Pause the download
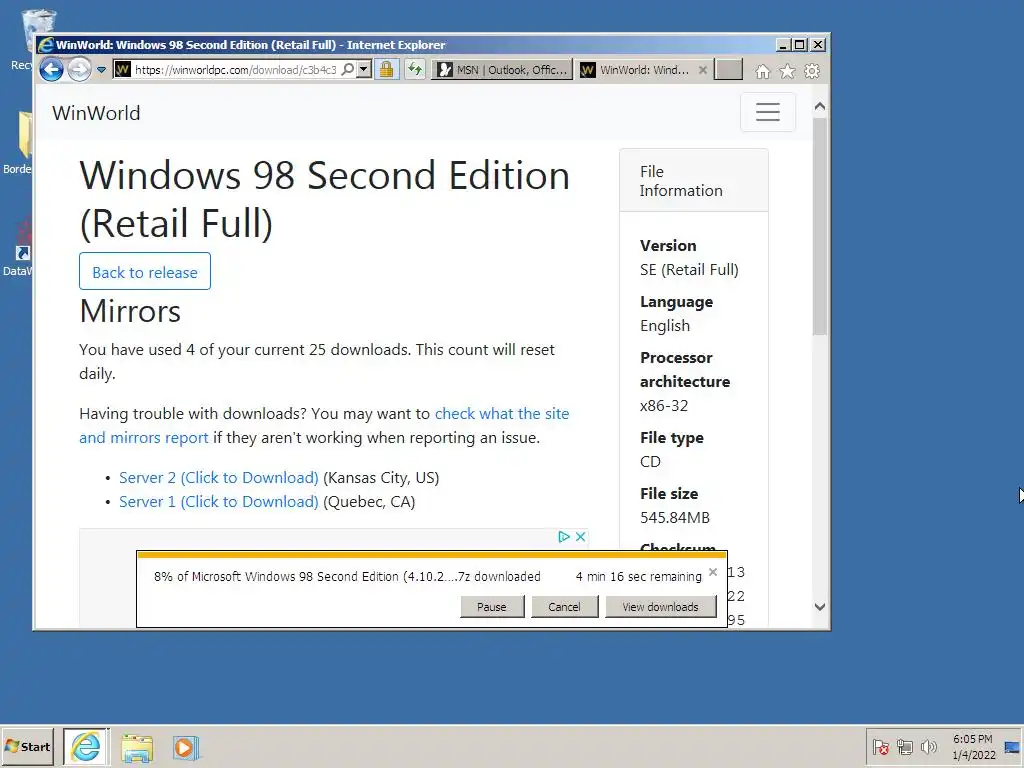Viewport: 1024px width, 768px height. click(x=492, y=607)
